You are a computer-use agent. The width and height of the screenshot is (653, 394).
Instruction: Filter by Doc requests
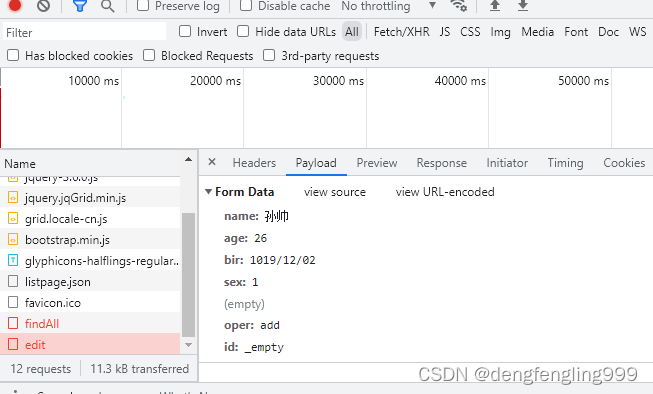click(x=608, y=32)
